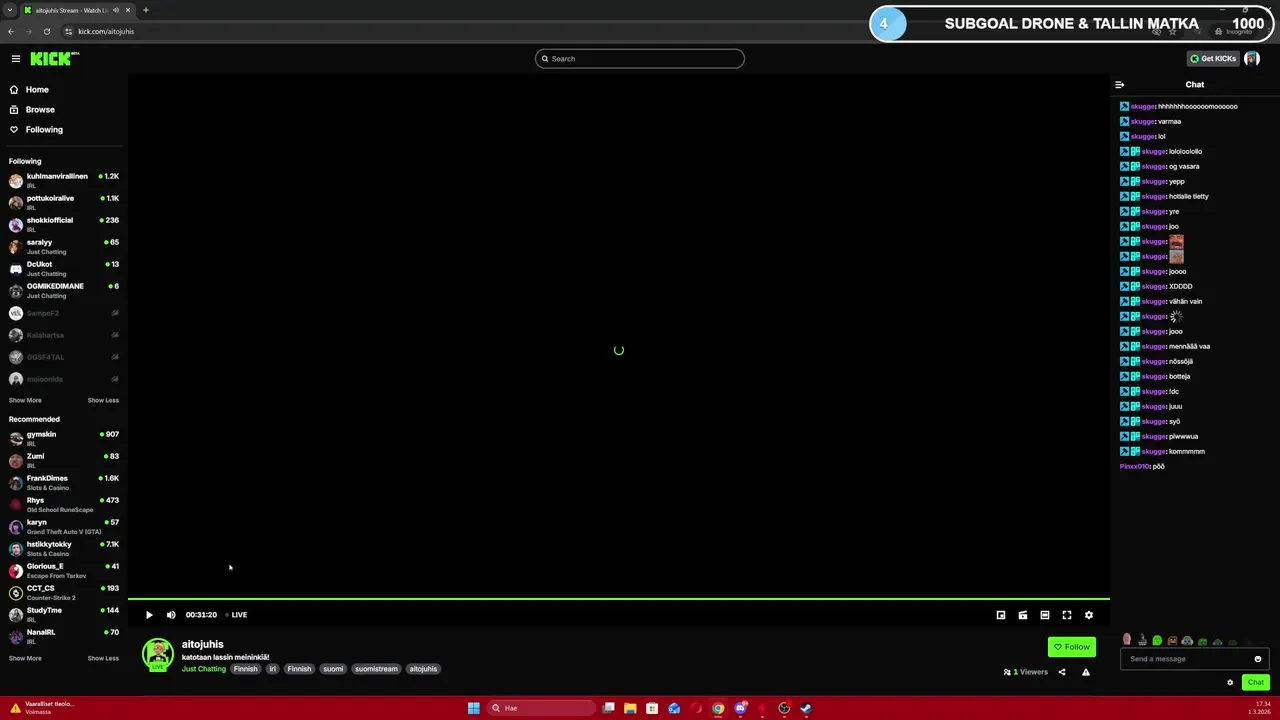This screenshot has width=1280, height=720.
Task: Jump to LIVE indicator in player
Action: pos(237,615)
